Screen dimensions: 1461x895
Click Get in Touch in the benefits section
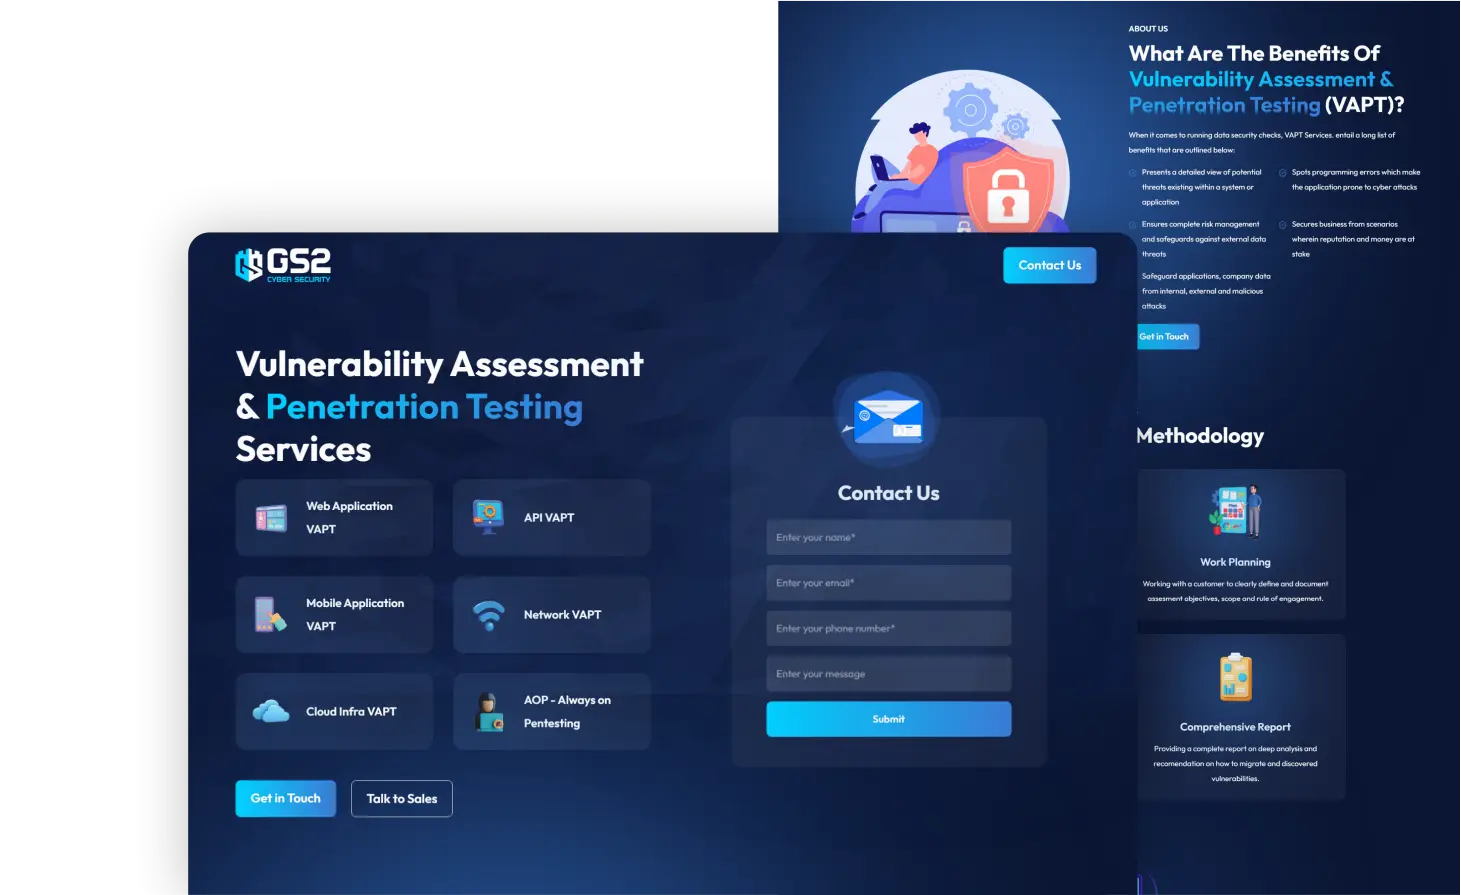(x=1167, y=337)
